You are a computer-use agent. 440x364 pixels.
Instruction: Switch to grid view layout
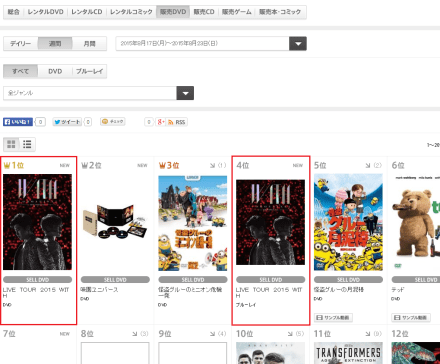coord(11,144)
